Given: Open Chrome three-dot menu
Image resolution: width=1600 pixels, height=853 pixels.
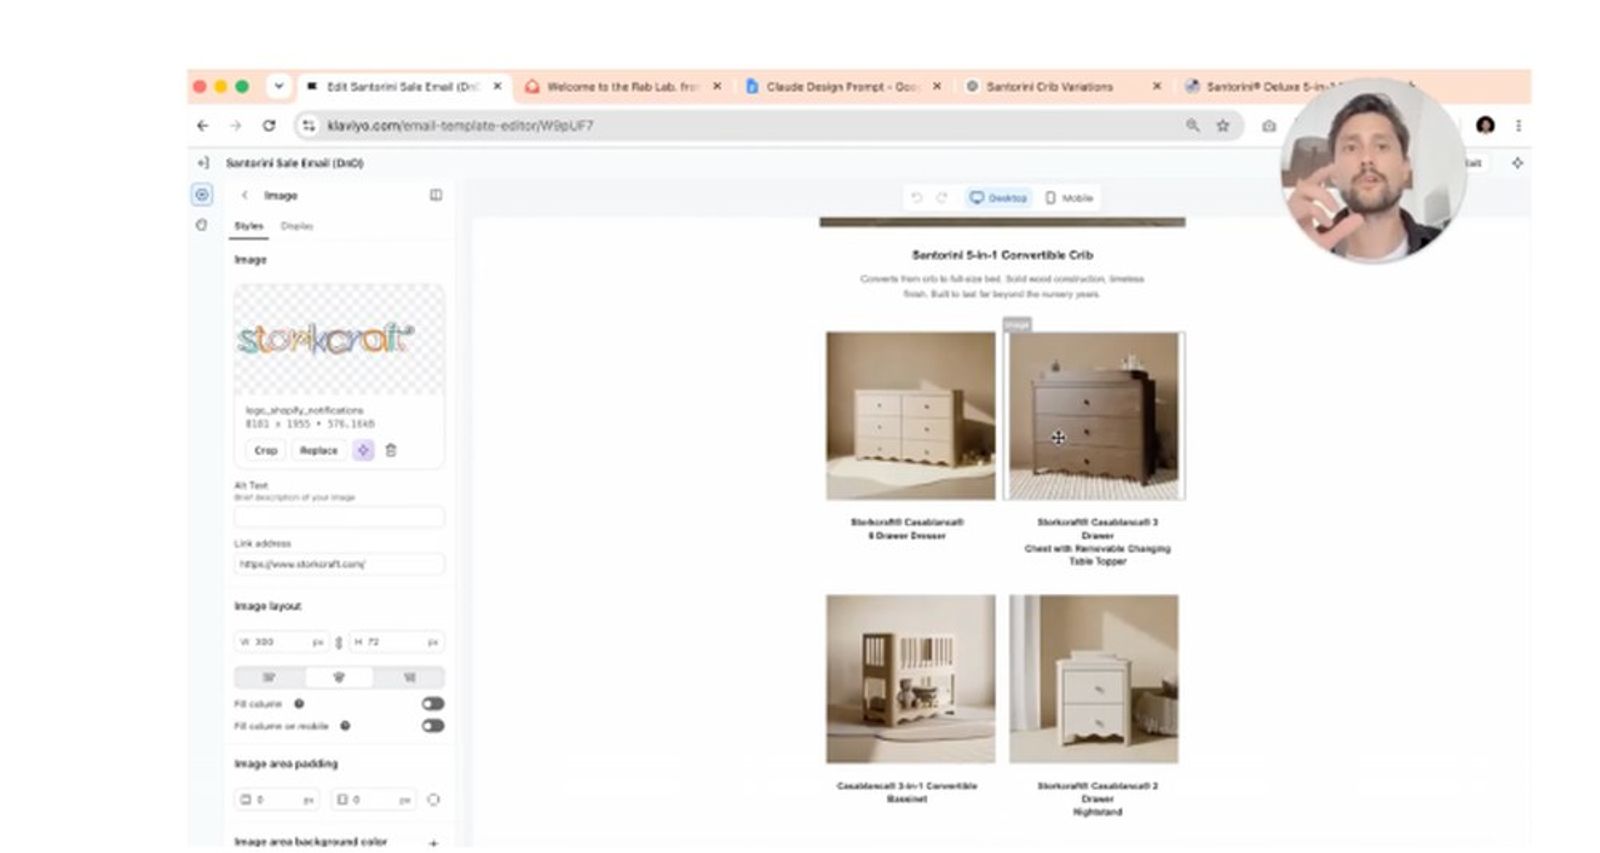Looking at the screenshot, I should 1518,126.
